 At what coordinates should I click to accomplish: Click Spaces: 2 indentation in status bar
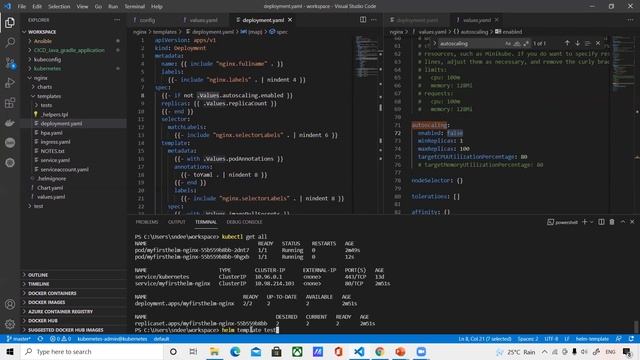pyautogui.click(x=528, y=339)
